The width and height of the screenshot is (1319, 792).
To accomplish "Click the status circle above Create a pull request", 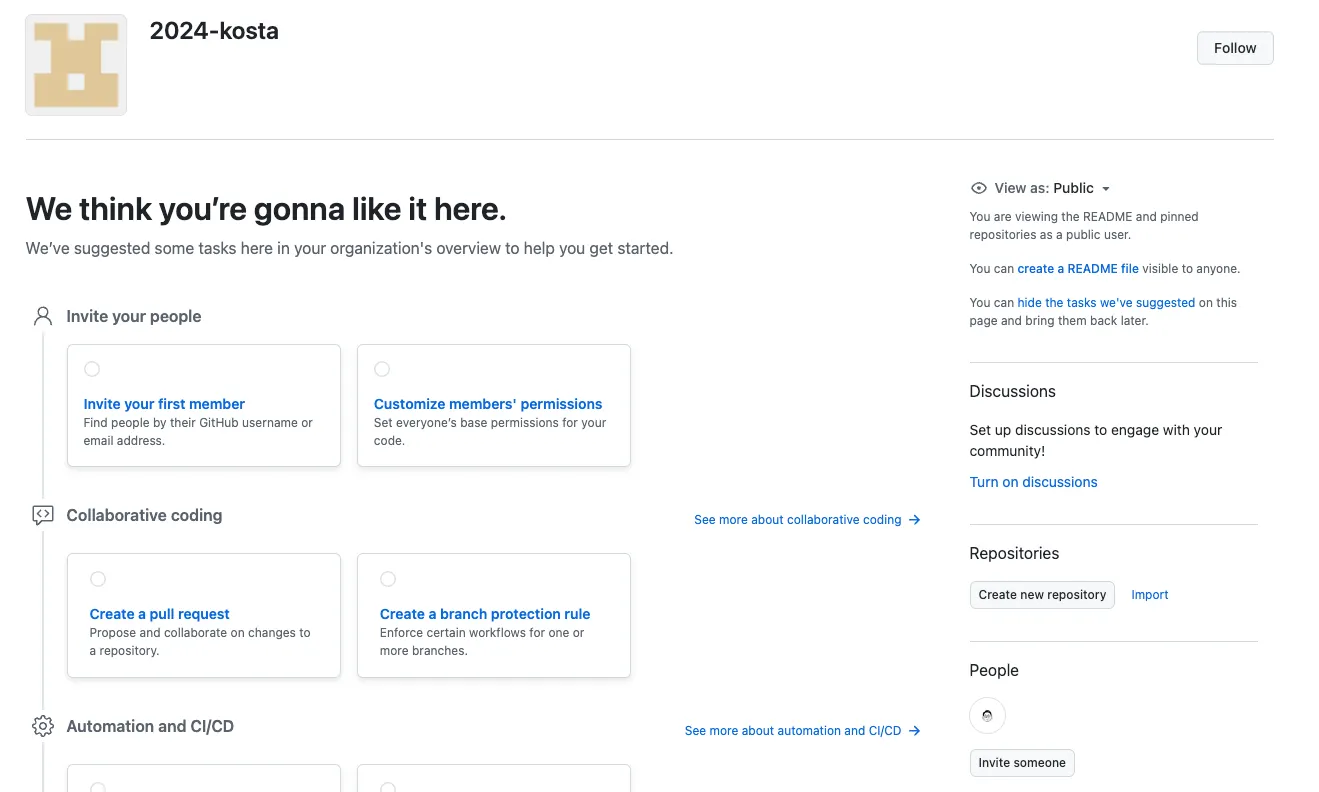I will 98,579.
